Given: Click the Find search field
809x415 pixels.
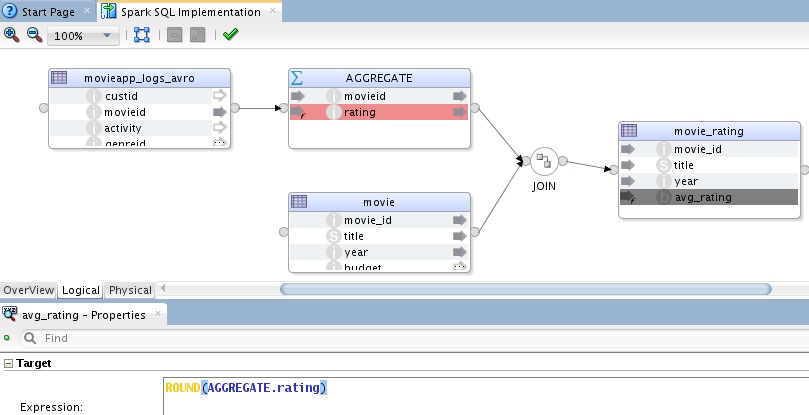Looking at the screenshot, I should 413,338.
